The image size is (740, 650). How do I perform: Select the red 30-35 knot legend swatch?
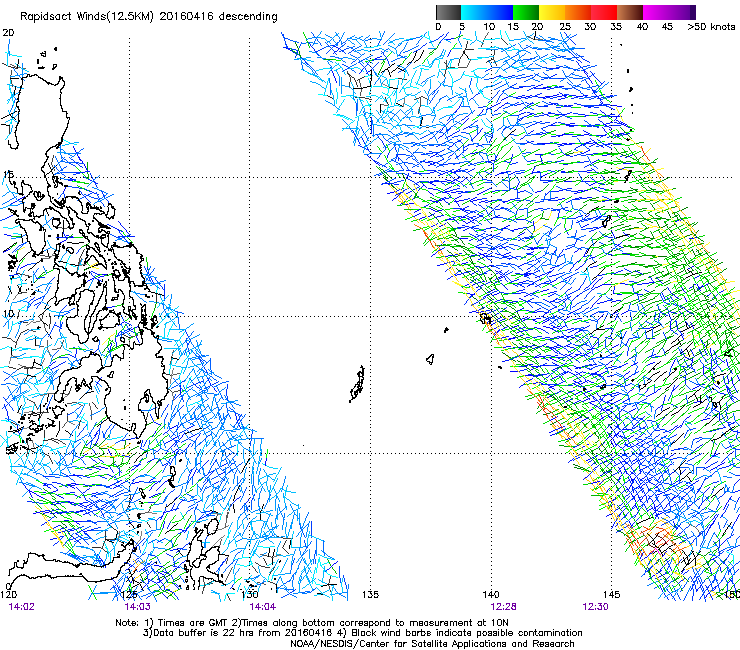click(x=604, y=12)
